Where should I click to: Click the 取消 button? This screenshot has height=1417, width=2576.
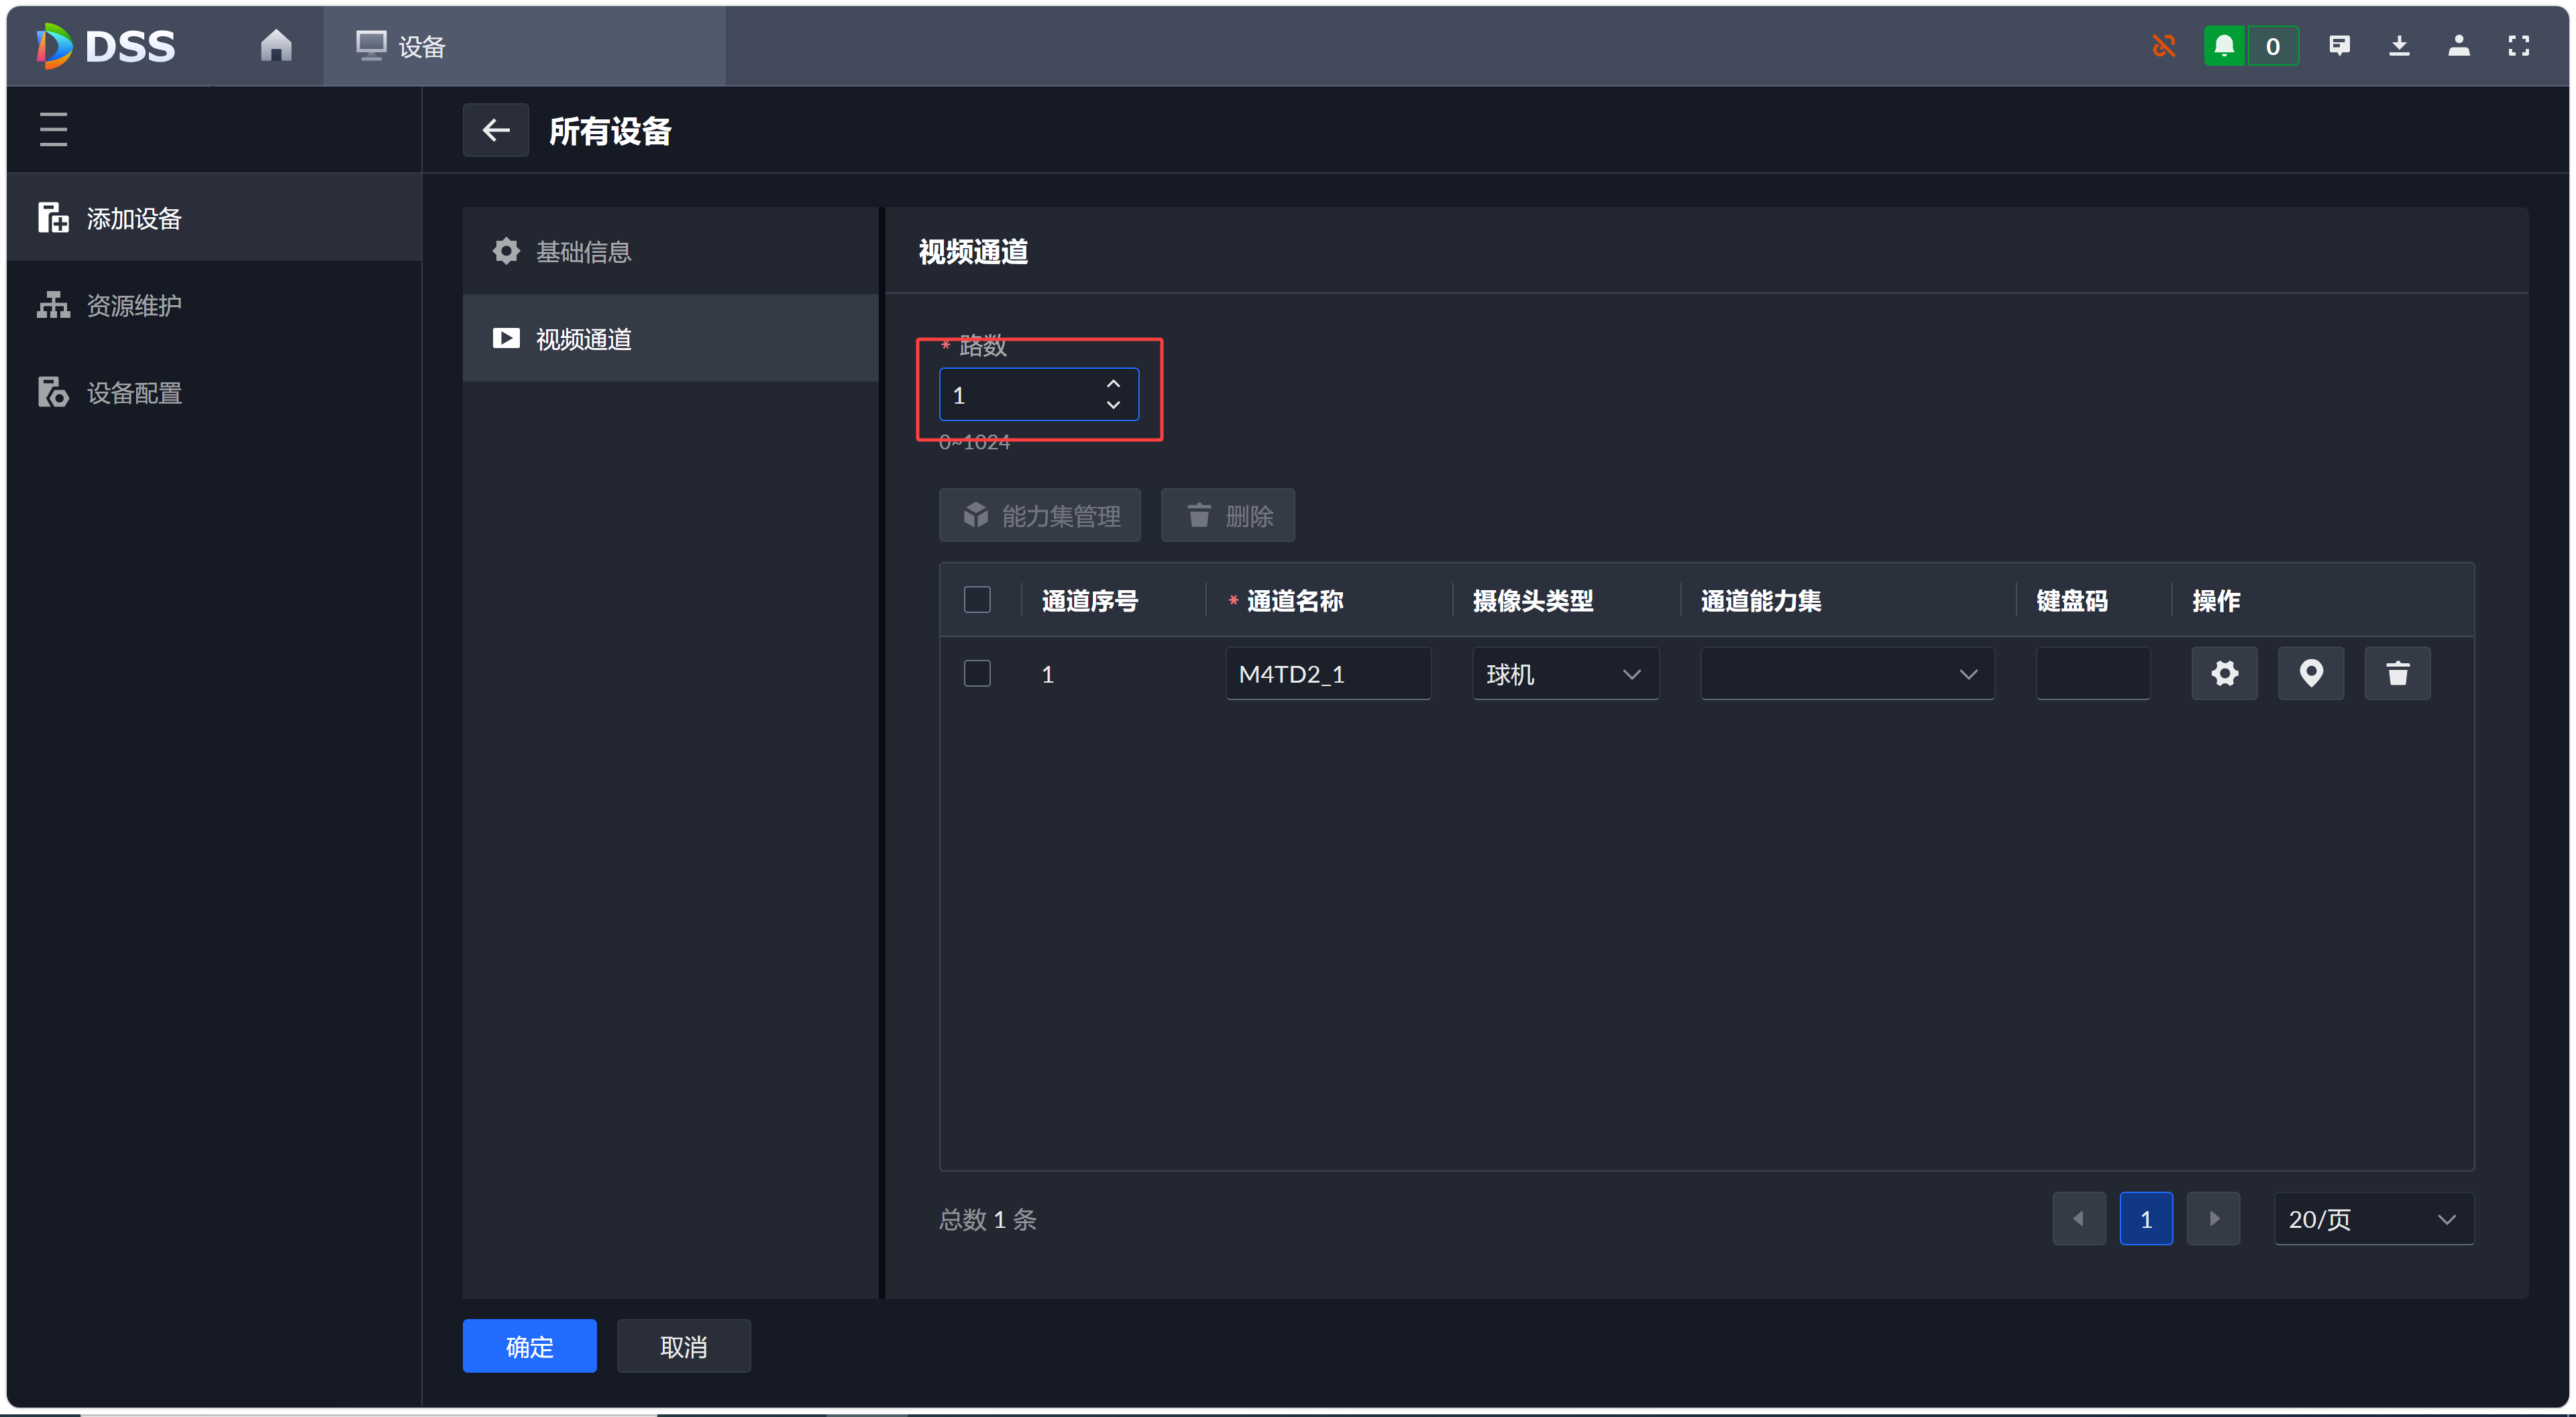click(x=683, y=1346)
